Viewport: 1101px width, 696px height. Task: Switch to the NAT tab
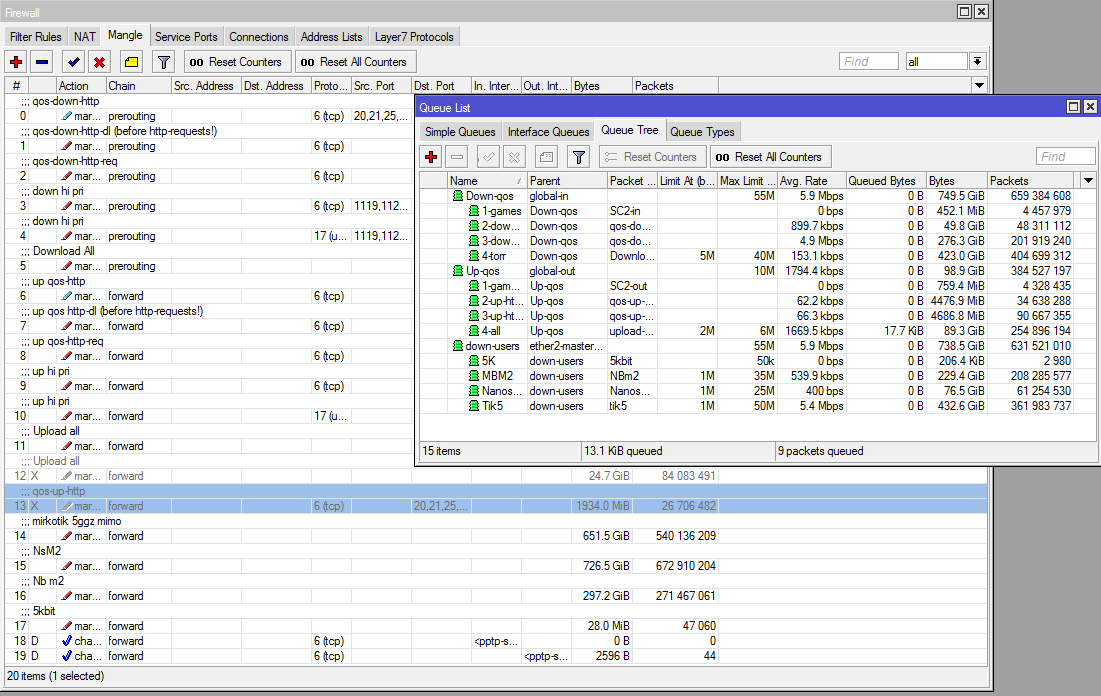(x=85, y=37)
